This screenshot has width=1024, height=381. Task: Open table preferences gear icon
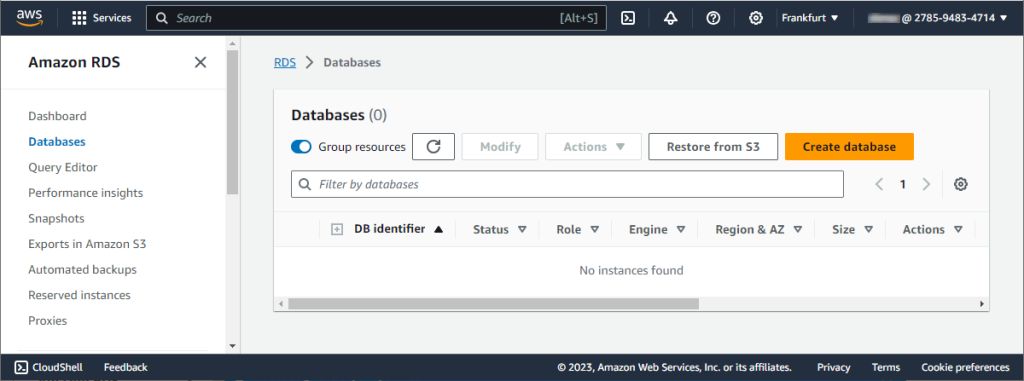pyautogui.click(x=961, y=184)
